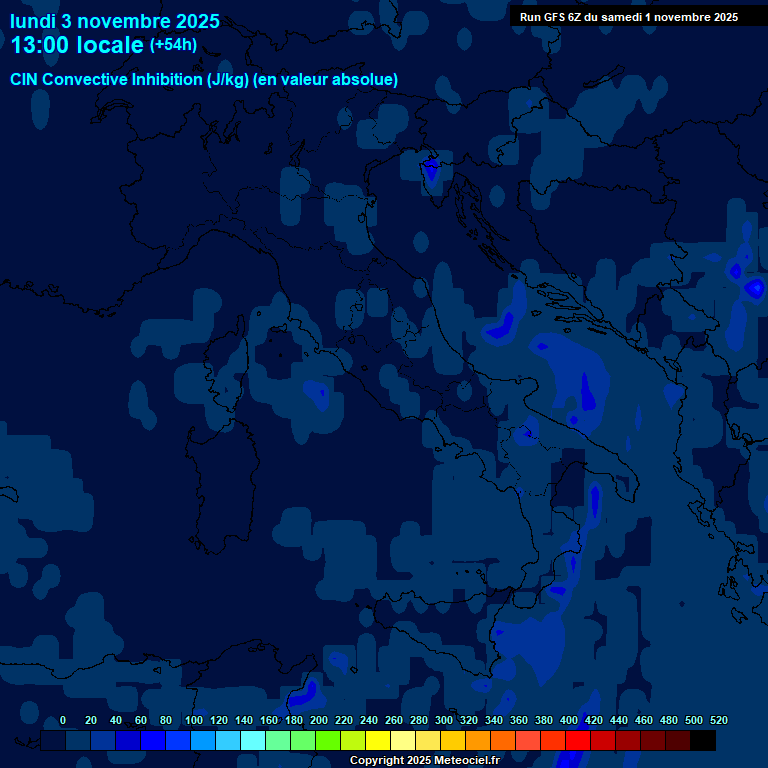Image resolution: width=768 pixels, height=768 pixels.
Task: Select the bright green swatch below label 200
Action: click(328, 741)
